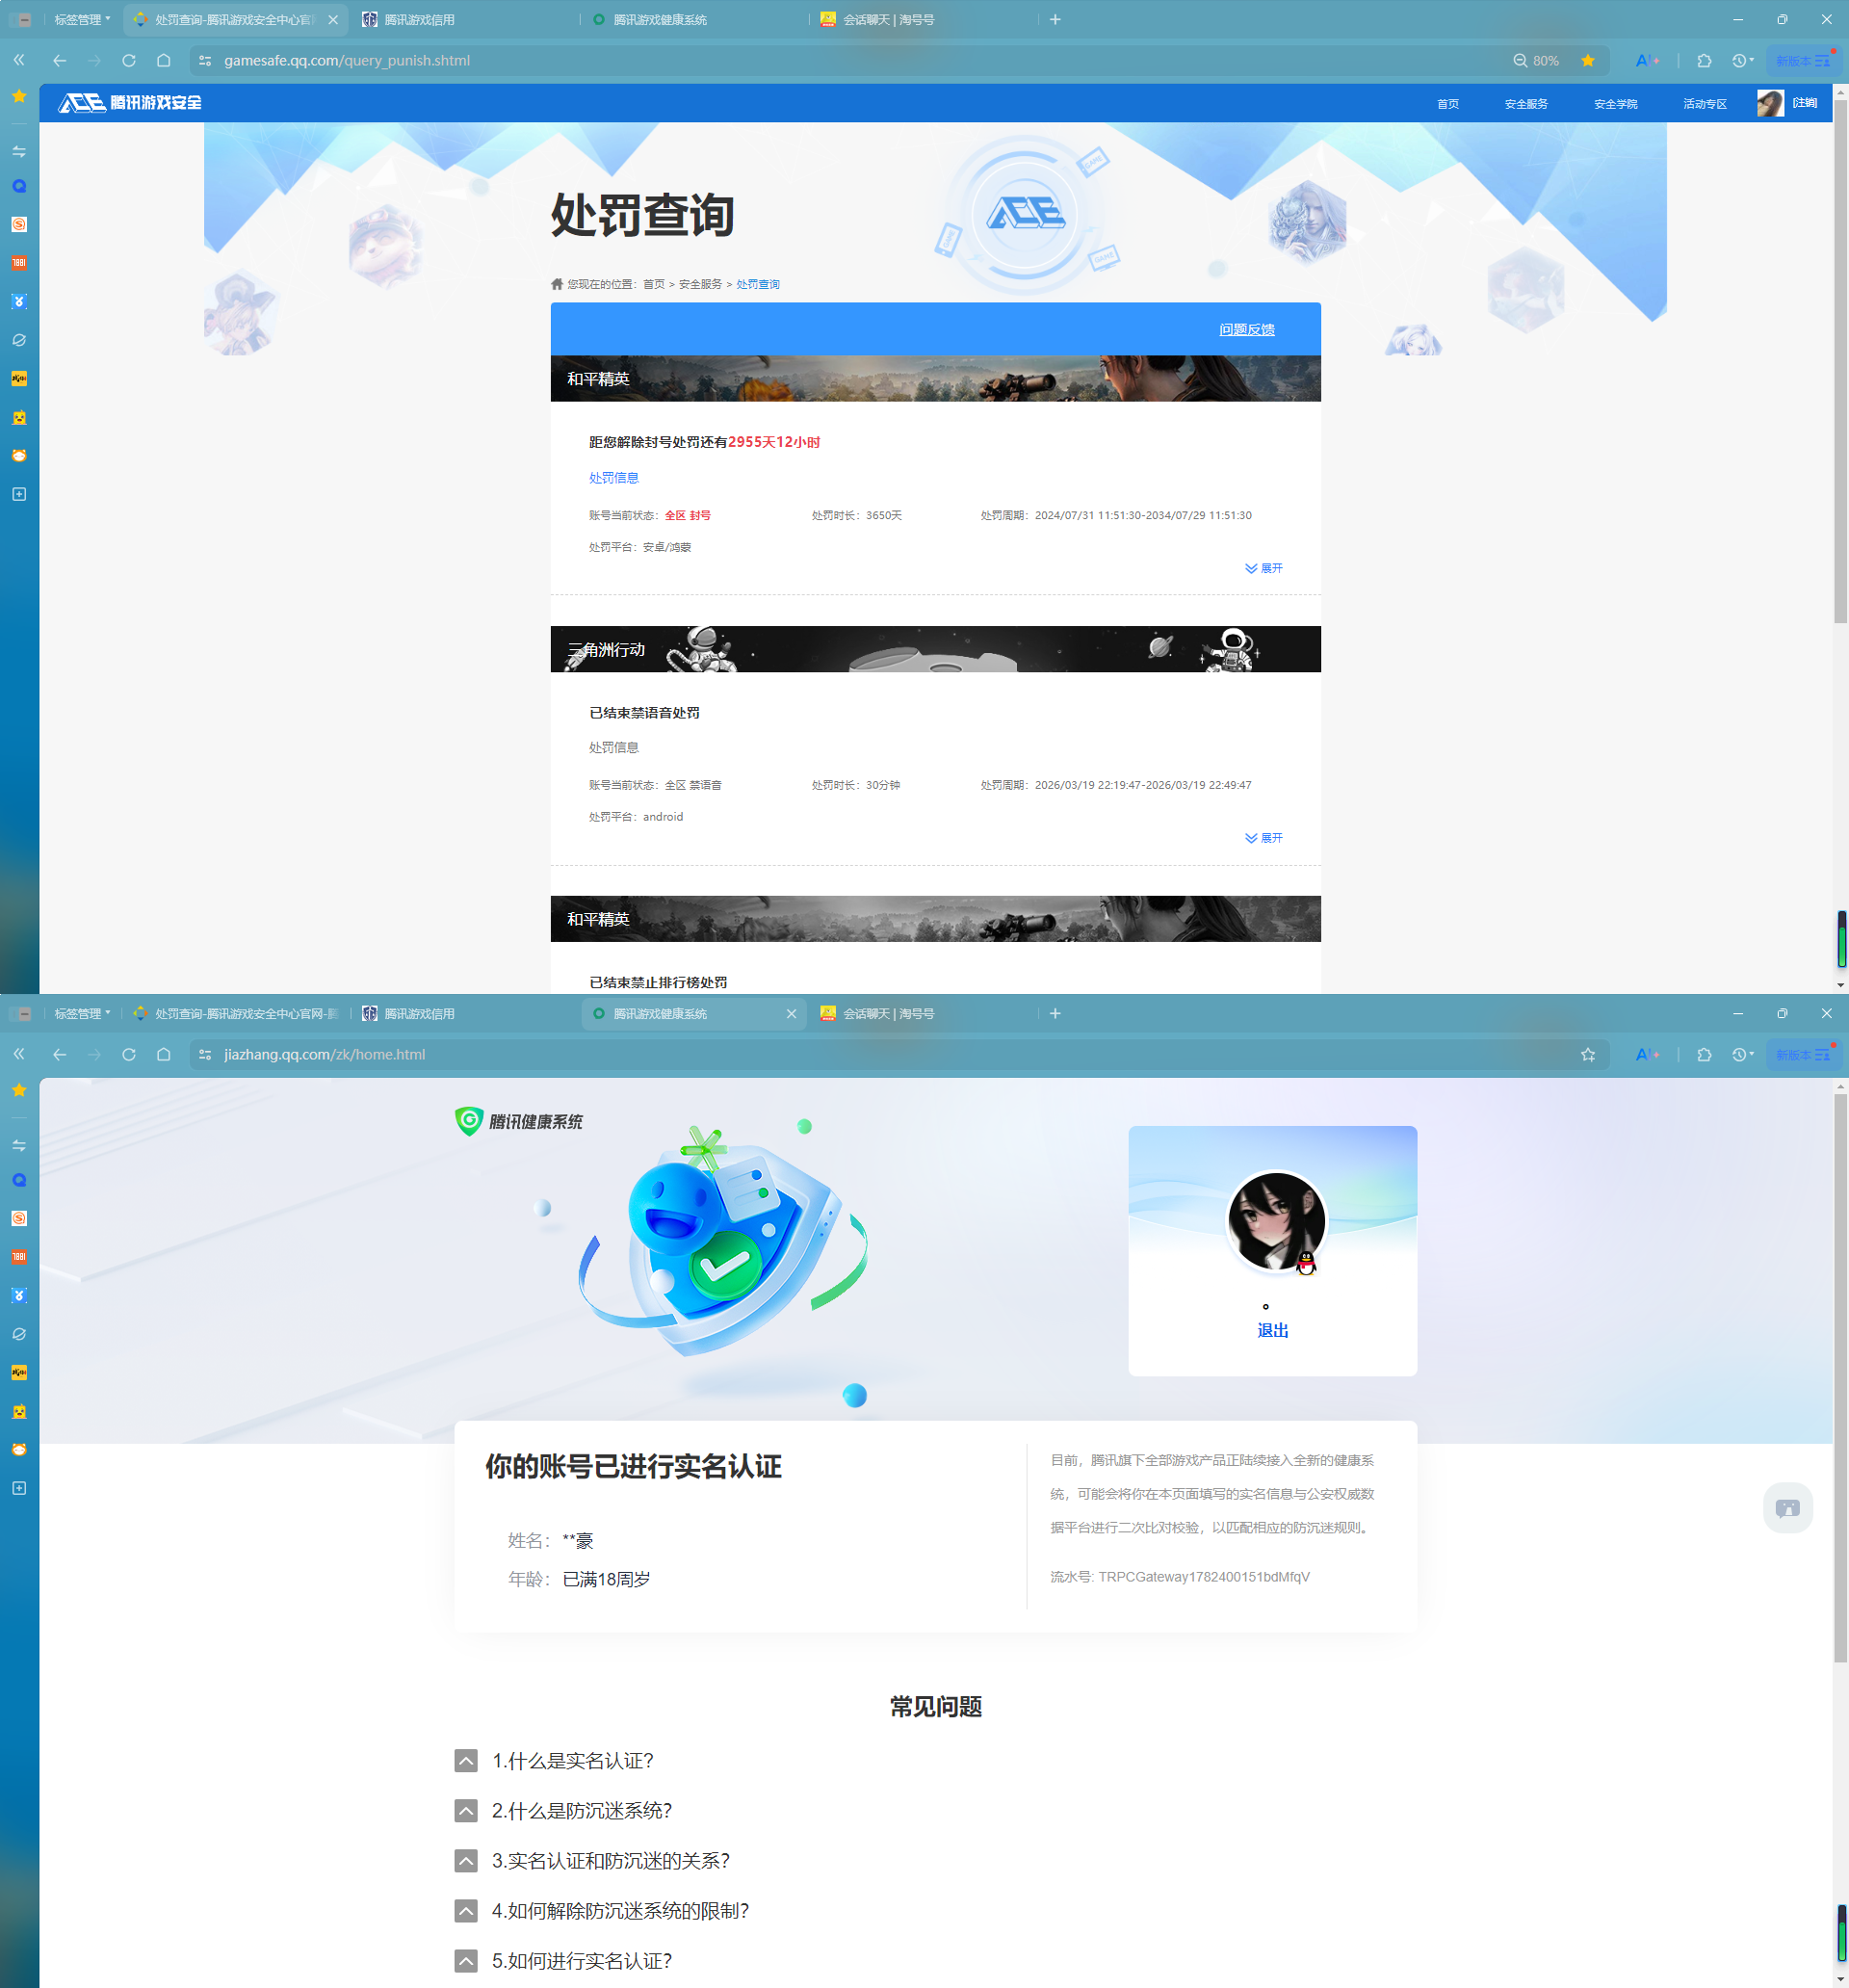Open the 问题反馈 link
This screenshot has height=1988, width=1849.
click(1246, 329)
